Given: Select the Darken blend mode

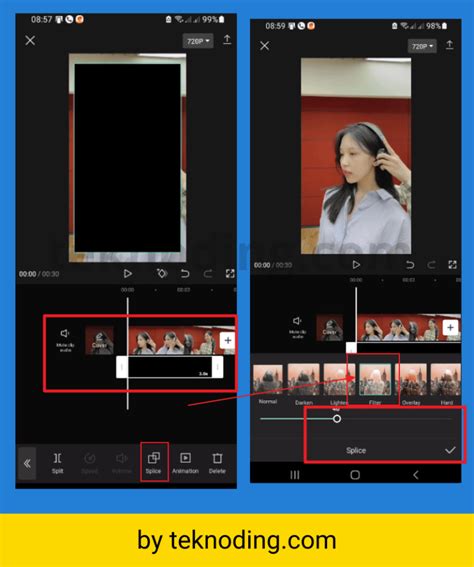Looking at the screenshot, I should pos(303,384).
